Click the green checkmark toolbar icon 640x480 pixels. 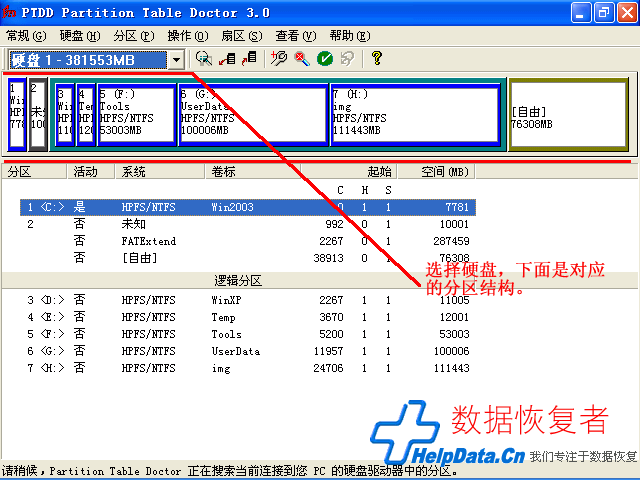tap(325, 59)
